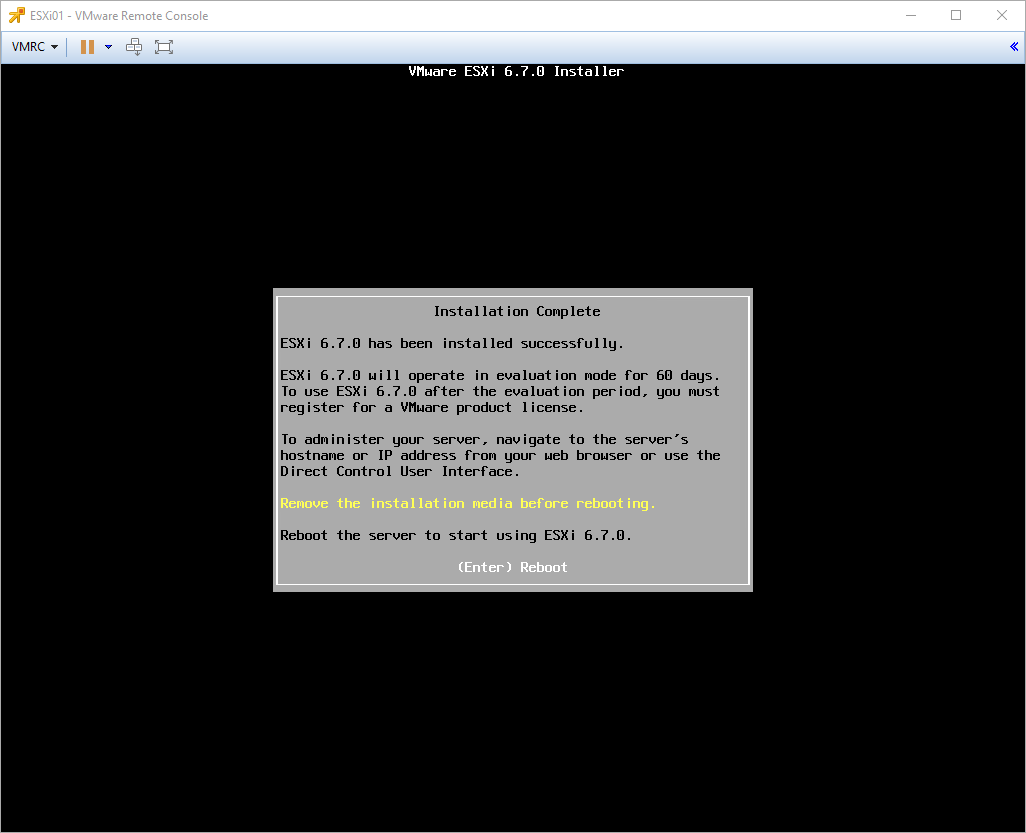Maximize the VMware Remote Console window

(956, 15)
